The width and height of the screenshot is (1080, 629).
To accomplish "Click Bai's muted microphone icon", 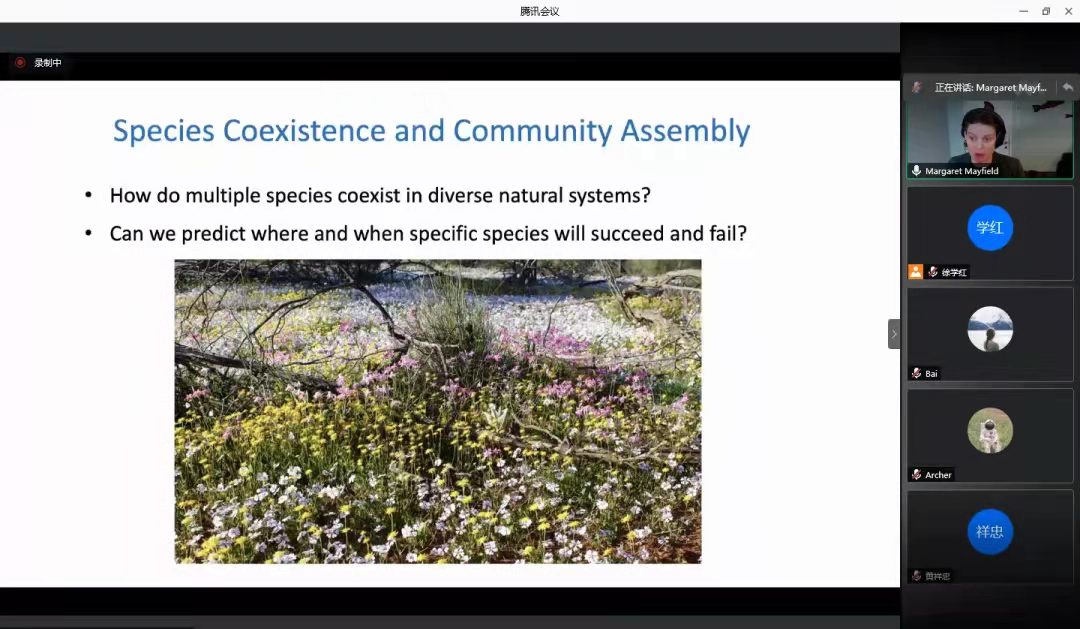I will 916,373.
